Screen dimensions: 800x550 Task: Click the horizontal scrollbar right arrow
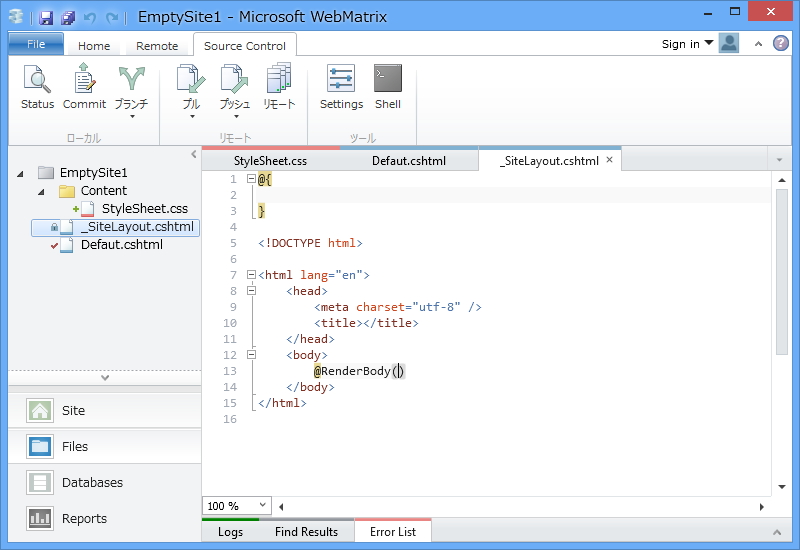pyautogui.click(x=761, y=507)
